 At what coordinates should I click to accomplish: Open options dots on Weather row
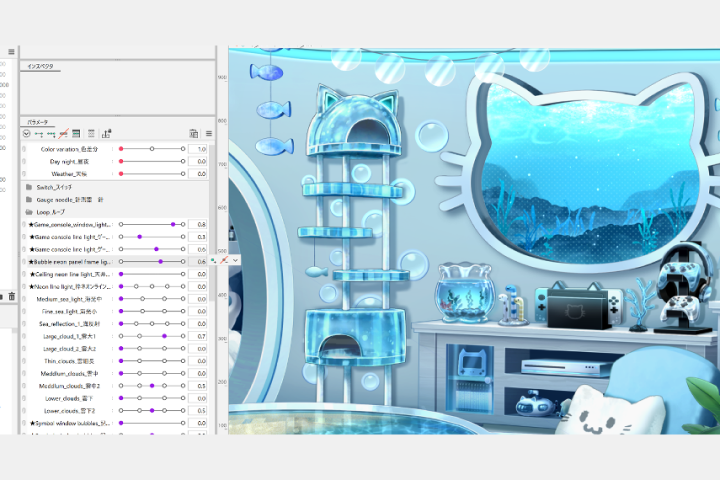(x=112, y=174)
